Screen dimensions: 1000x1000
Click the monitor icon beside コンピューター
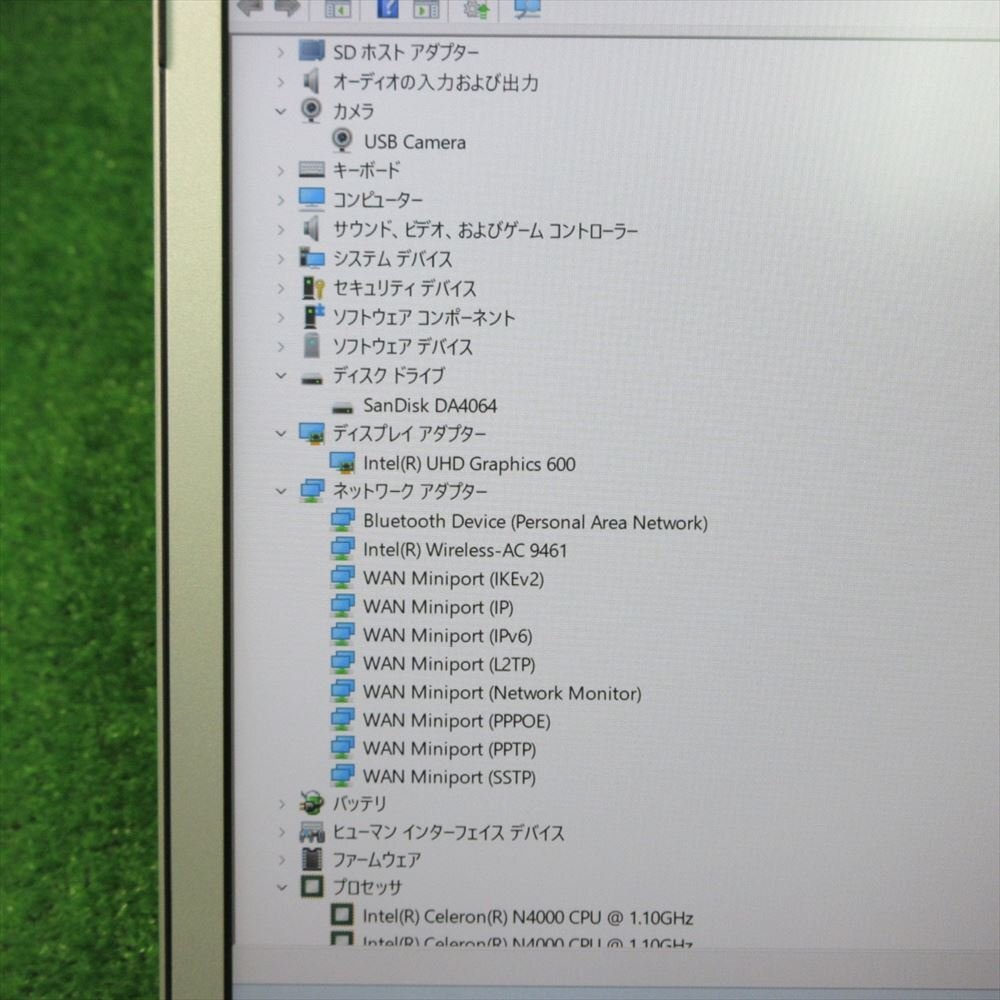click(x=311, y=199)
